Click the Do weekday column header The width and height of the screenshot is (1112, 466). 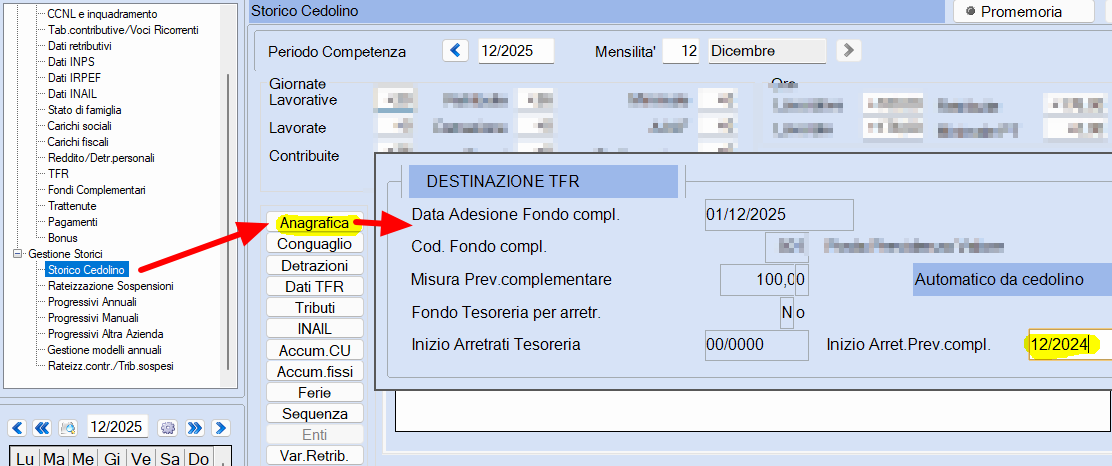[198, 459]
